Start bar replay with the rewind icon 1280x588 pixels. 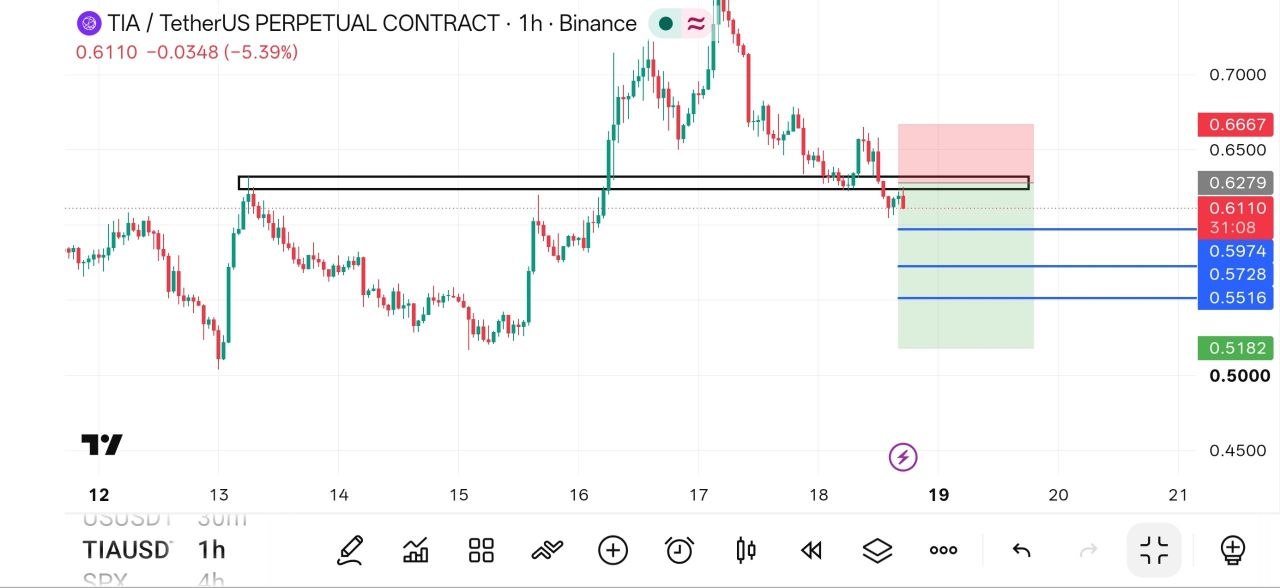[811, 550]
